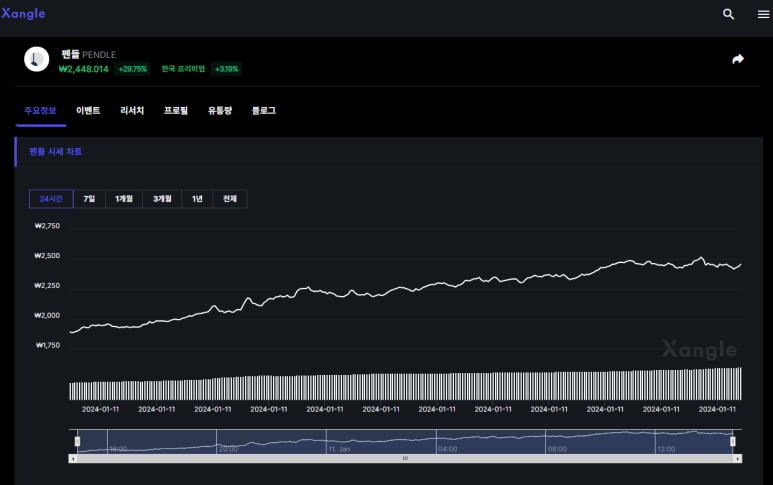Click the 11. Jan navigator marker
The width and height of the screenshot is (773, 485).
pyautogui.click(x=339, y=449)
